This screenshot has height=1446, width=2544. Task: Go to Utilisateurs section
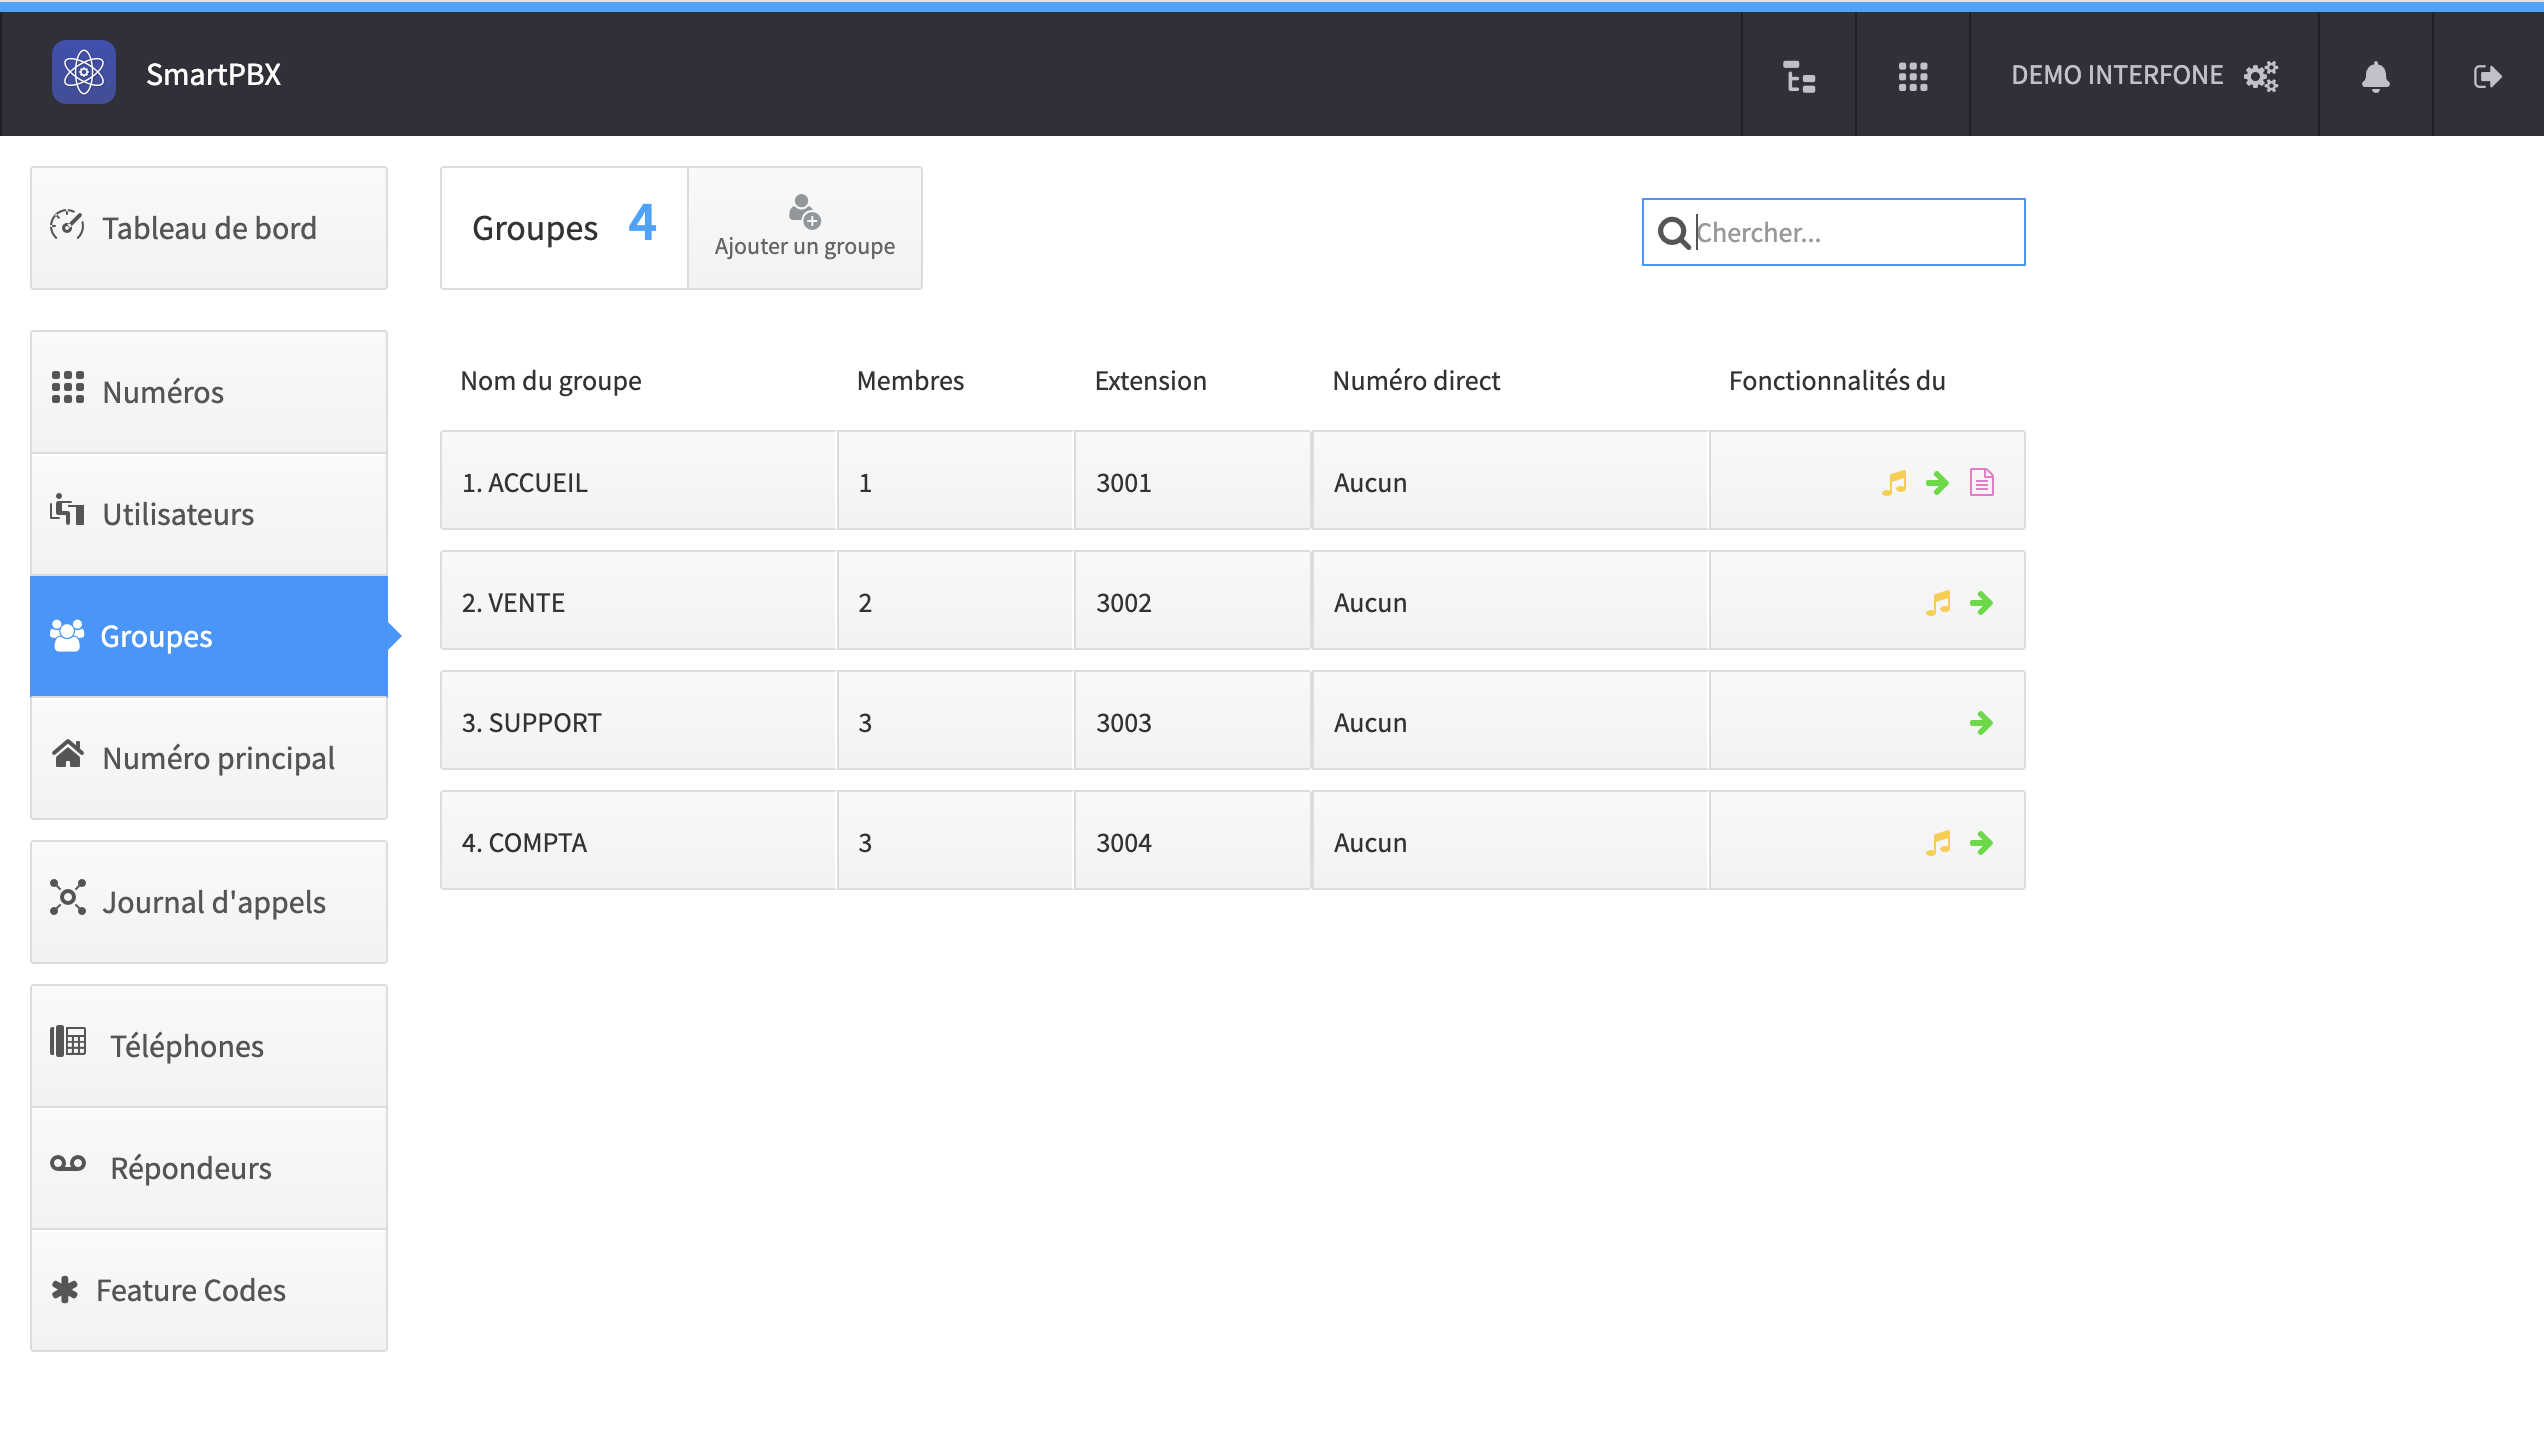pyautogui.click(x=209, y=514)
